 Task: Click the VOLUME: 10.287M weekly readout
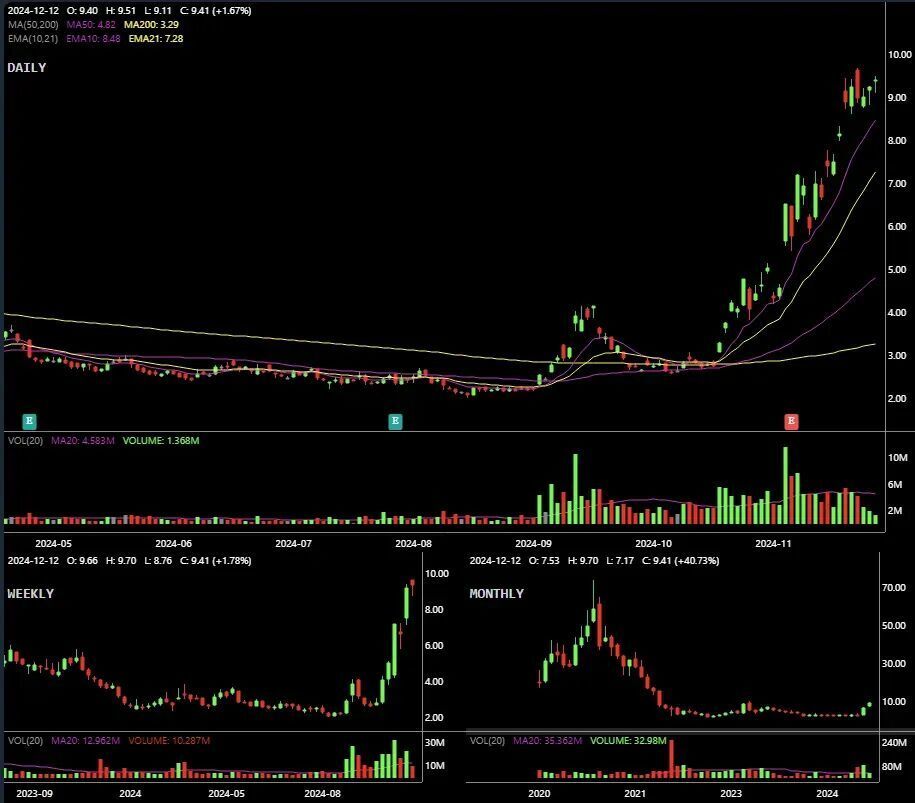click(169, 741)
